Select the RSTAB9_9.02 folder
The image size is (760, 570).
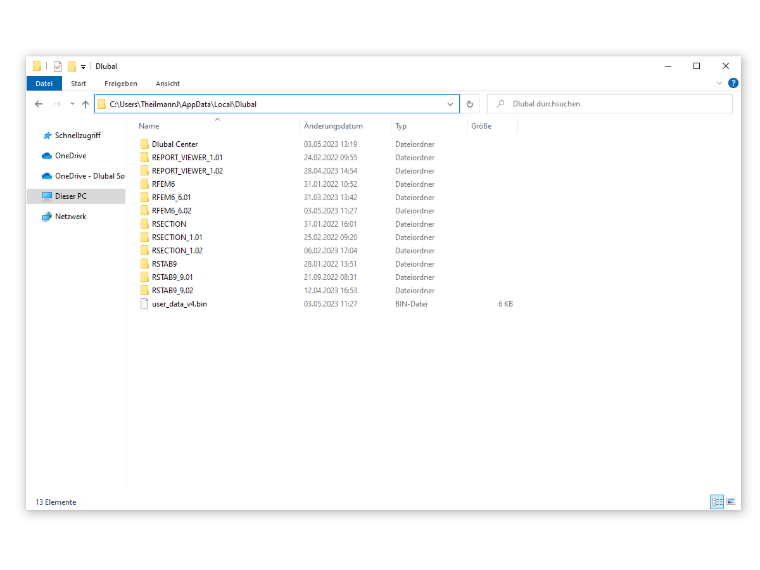173,290
